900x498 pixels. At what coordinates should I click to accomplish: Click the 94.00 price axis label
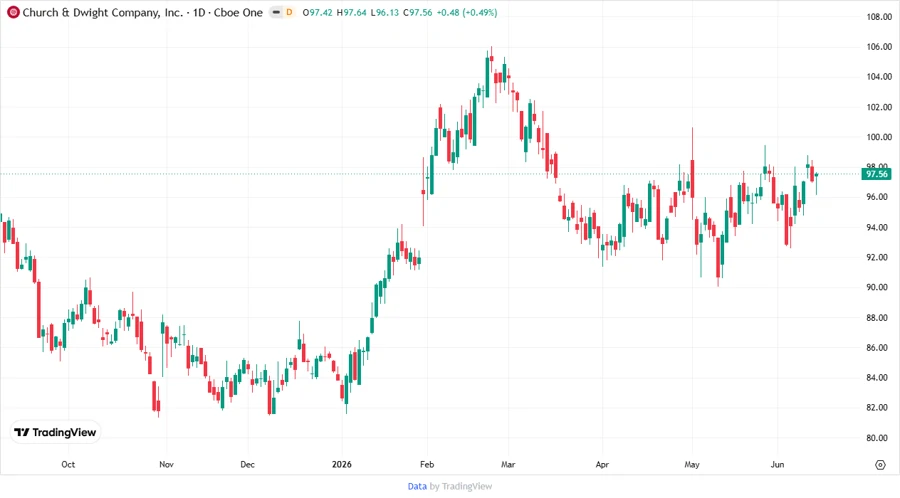click(x=879, y=227)
